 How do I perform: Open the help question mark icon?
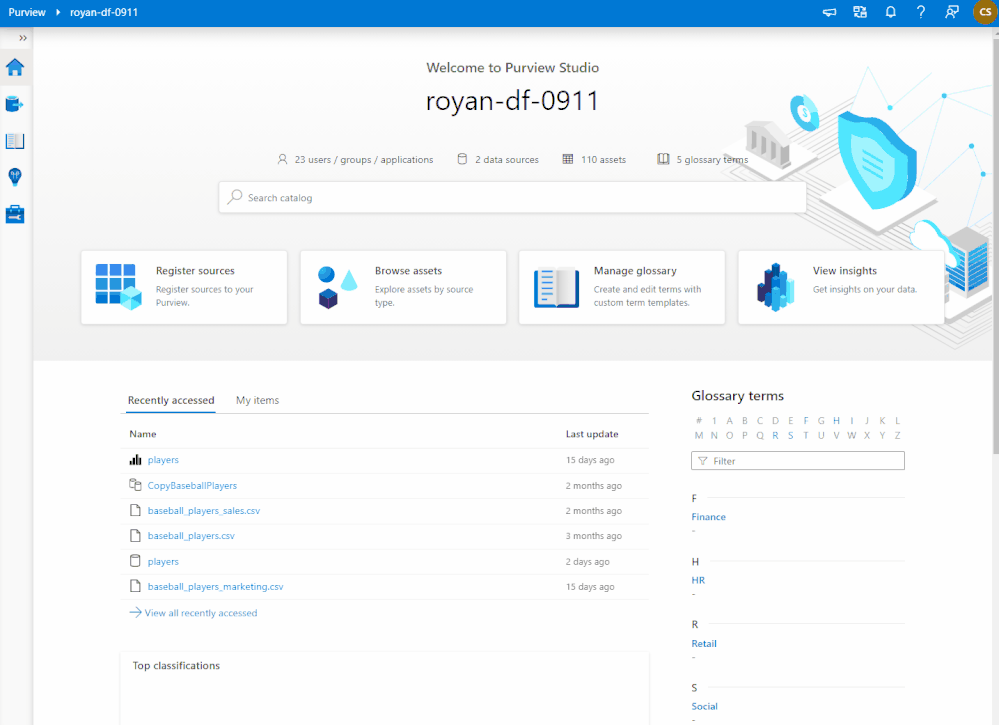(x=921, y=12)
